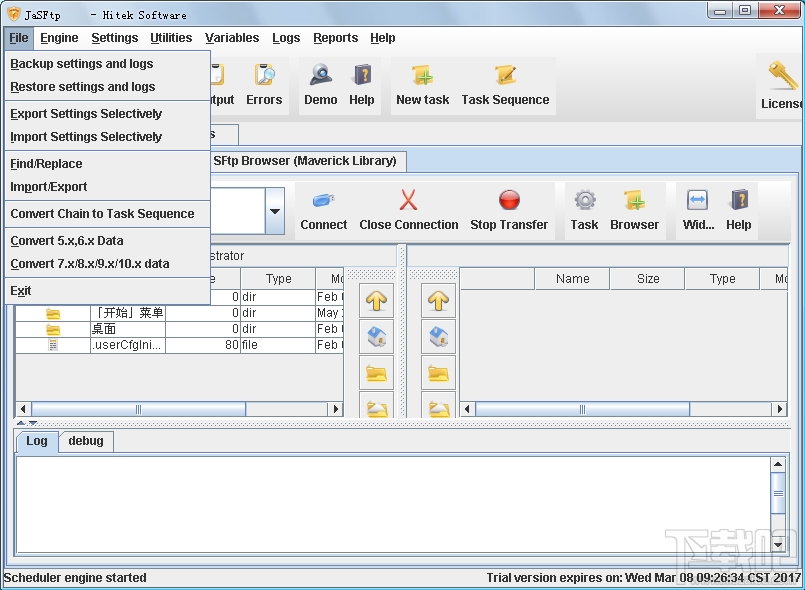Click left pane scroll right arrow
The height and width of the screenshot is (590, 805).
[x=336, y=409]
